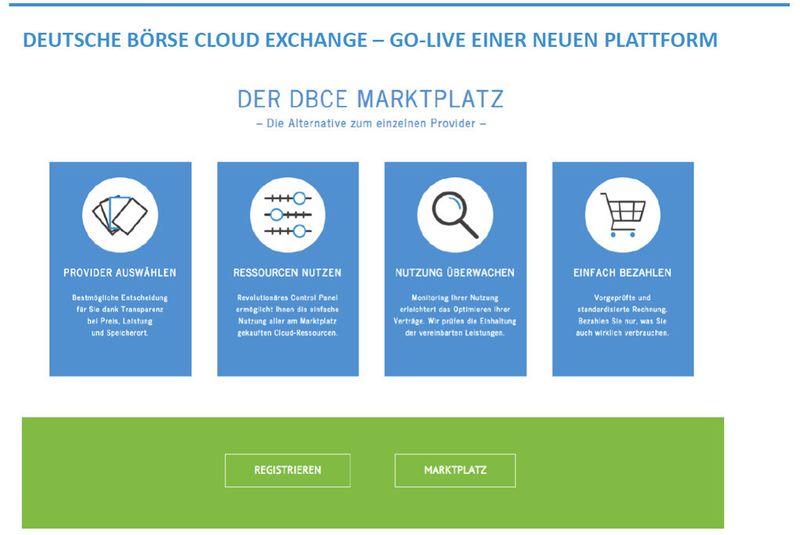Select the PROVIDER AUSWÄHLEN heading
Image resolution: width=800 pixels, height=535 pixels.
click(x=120, y=272)
